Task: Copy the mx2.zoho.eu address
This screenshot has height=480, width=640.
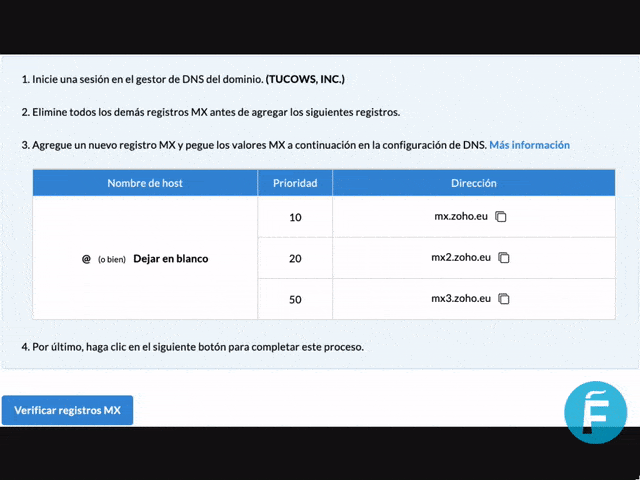Action: (x=504, y=258)
